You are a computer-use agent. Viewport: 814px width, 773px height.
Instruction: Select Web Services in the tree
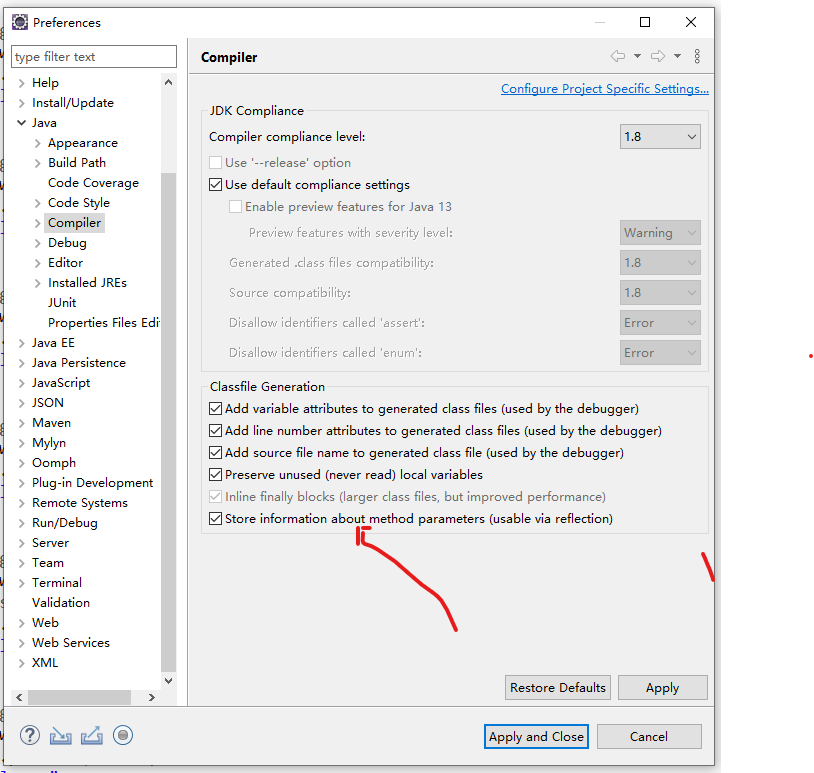71,642
